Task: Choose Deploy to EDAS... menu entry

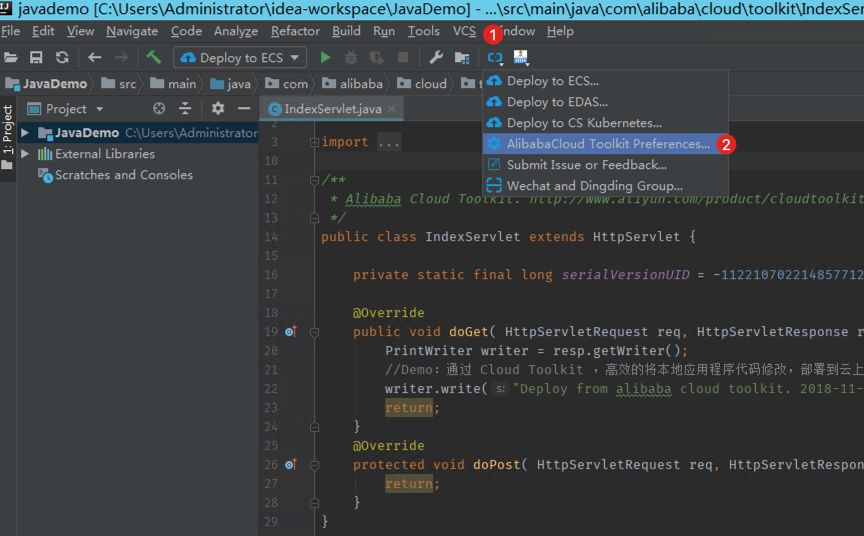Action: pos(606,102)
